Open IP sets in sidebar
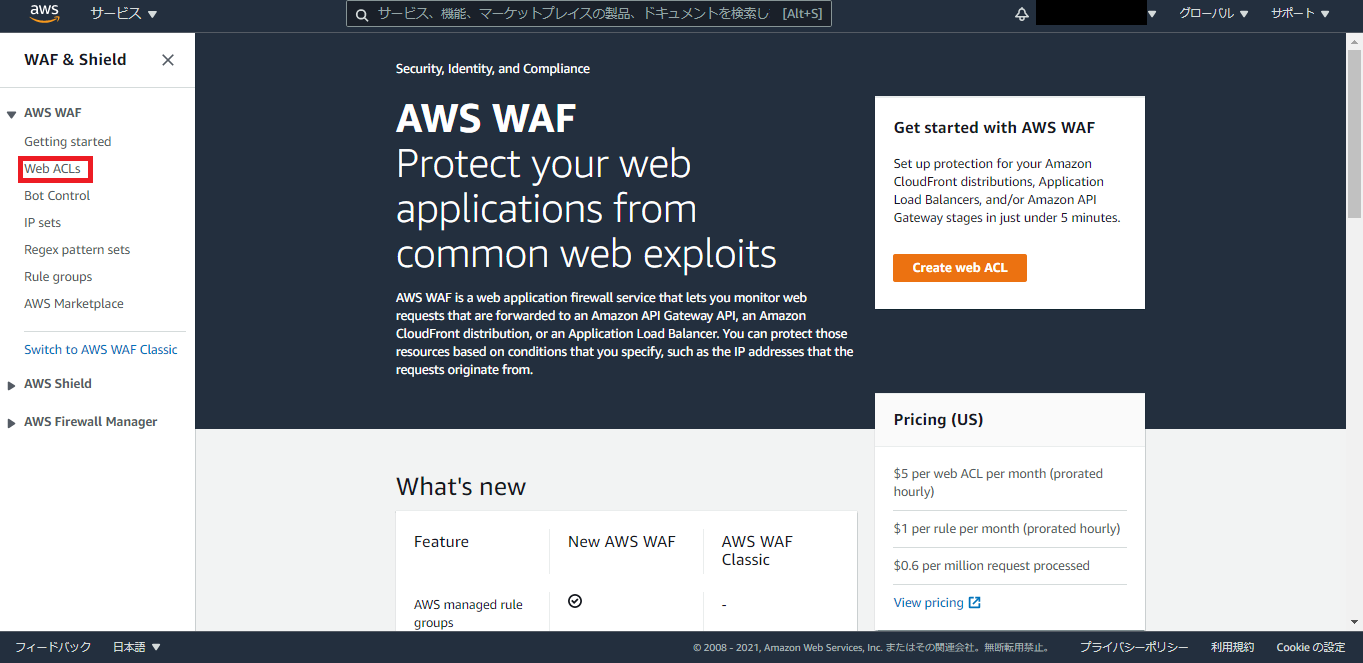Viewport: 1363px width, 663px height. click(42, 223)
